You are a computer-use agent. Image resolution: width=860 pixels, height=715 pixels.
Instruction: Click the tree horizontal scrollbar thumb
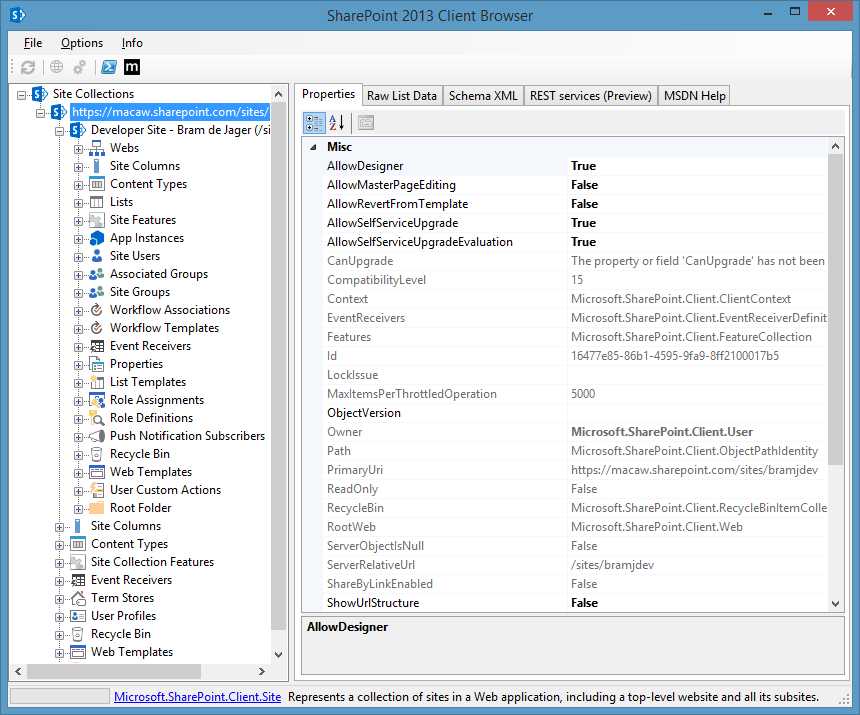point(114,671)
